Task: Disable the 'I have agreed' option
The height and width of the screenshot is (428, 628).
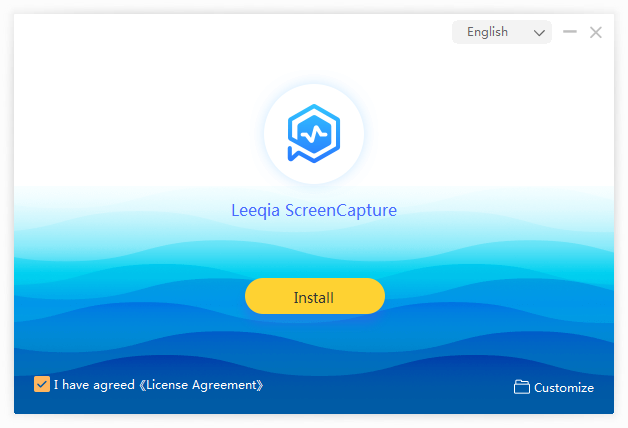Action: (42, 384)
